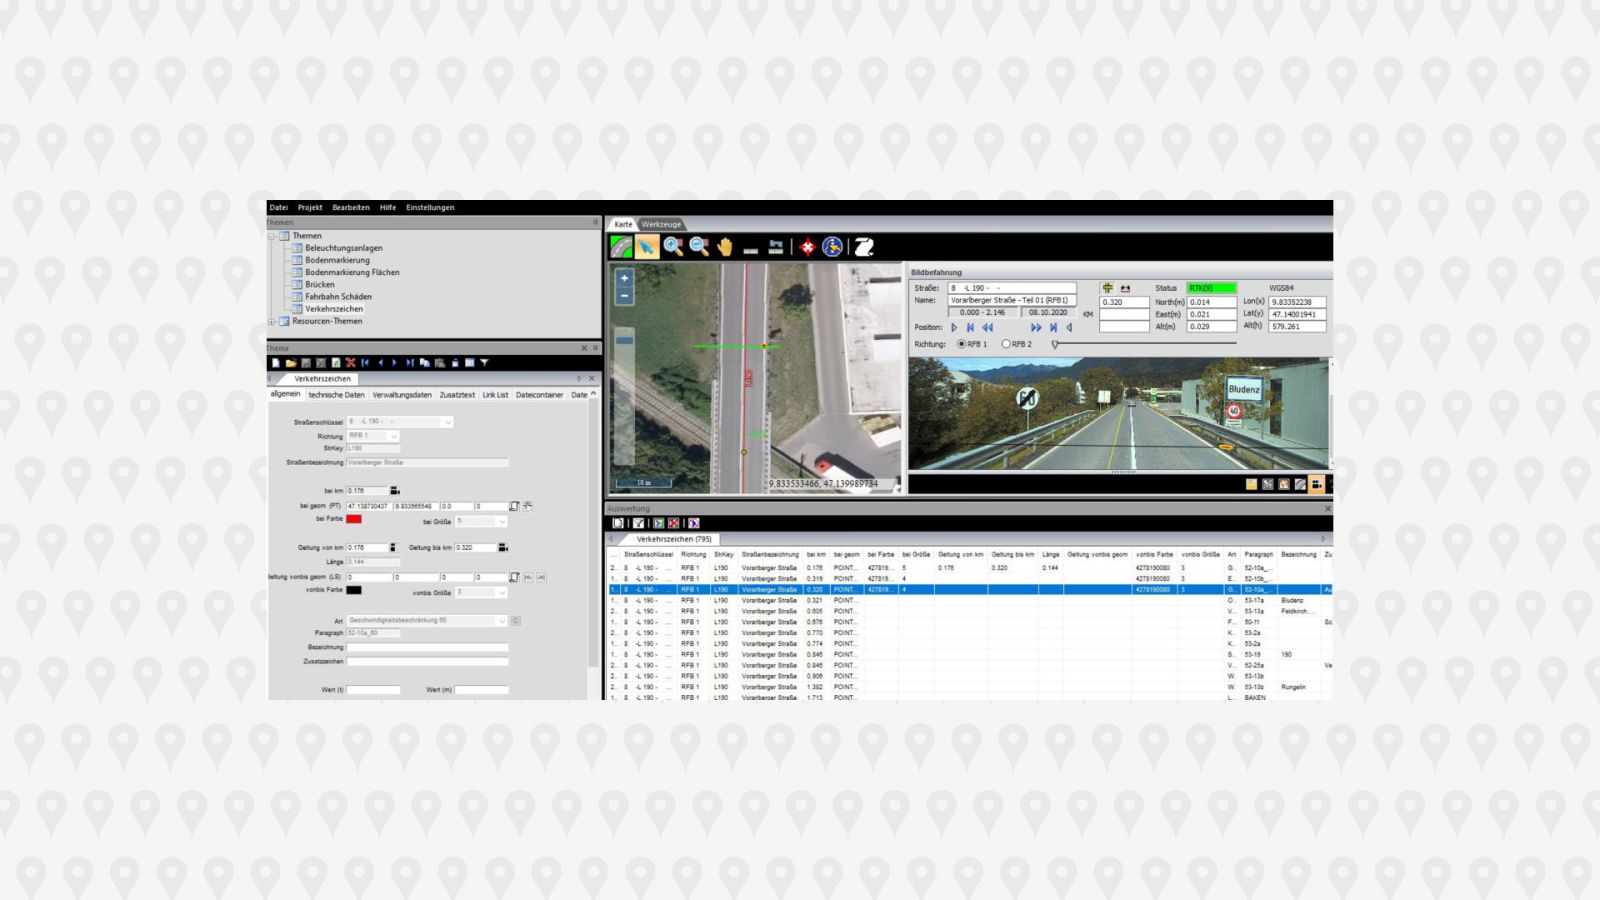Select the RFB 2 direction radio button
The height and width of the screenshot is (900, 1600).
point(1006,344)
